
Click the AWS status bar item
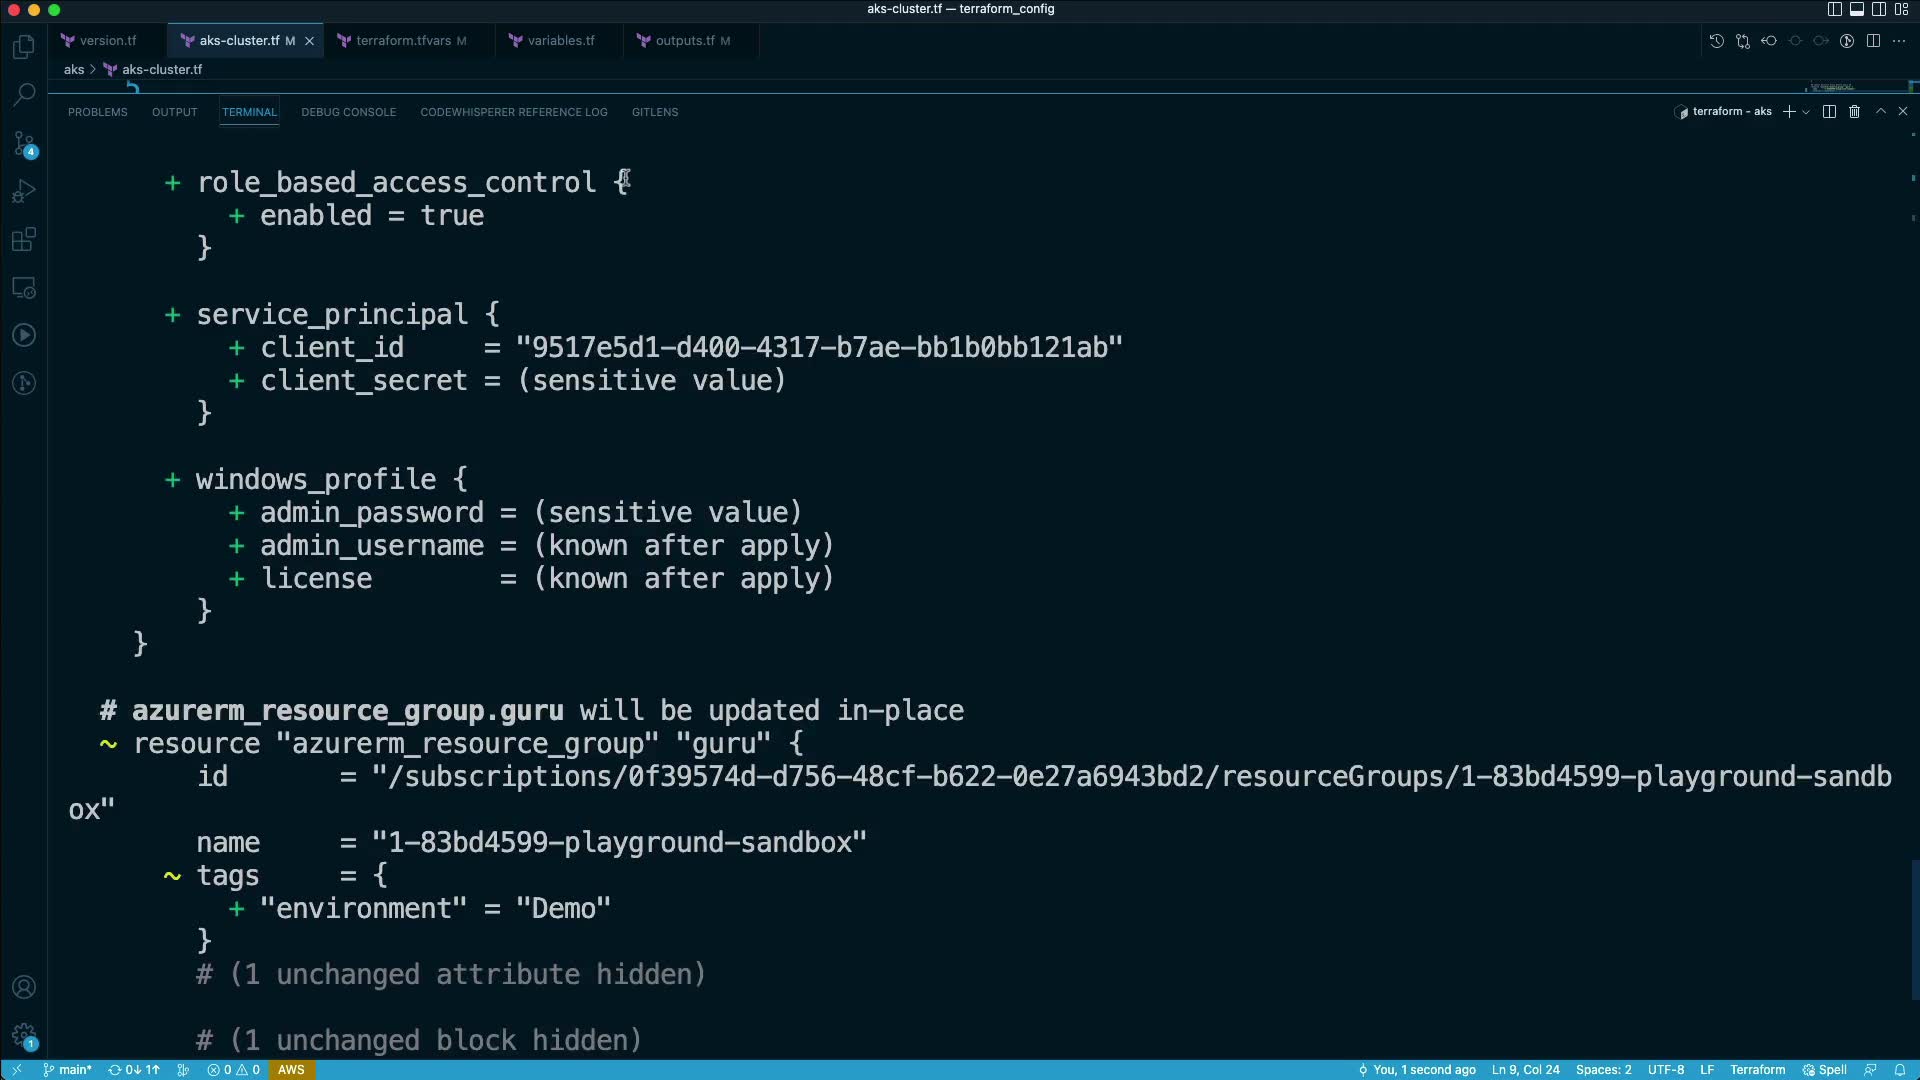click(291, 1070)
